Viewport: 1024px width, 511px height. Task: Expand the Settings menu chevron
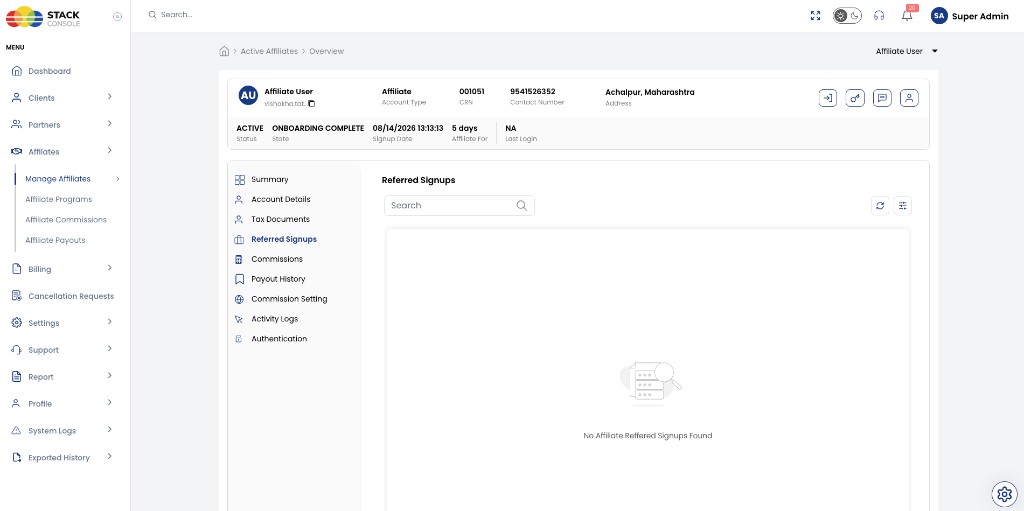pos(110,321)
